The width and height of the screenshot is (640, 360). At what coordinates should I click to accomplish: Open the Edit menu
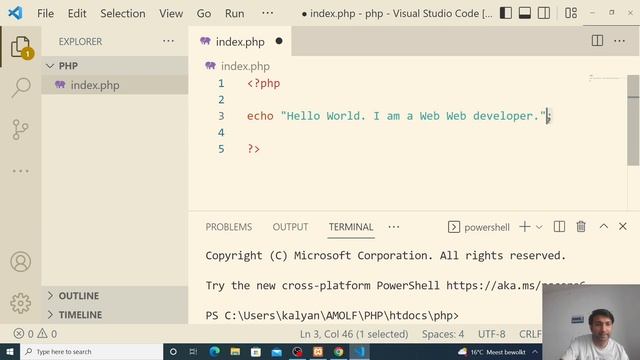(77, 13)
